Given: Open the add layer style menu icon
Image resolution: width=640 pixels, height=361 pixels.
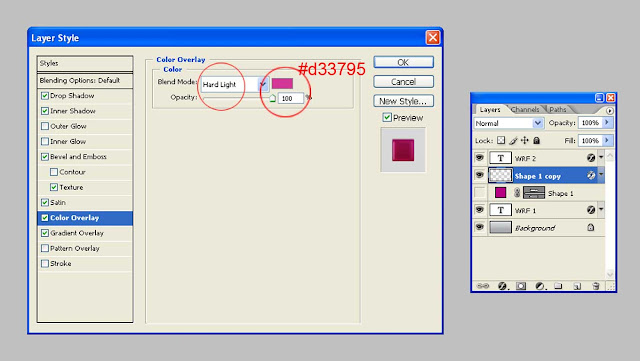Looking at the screenshot, I should pos(502,286).
